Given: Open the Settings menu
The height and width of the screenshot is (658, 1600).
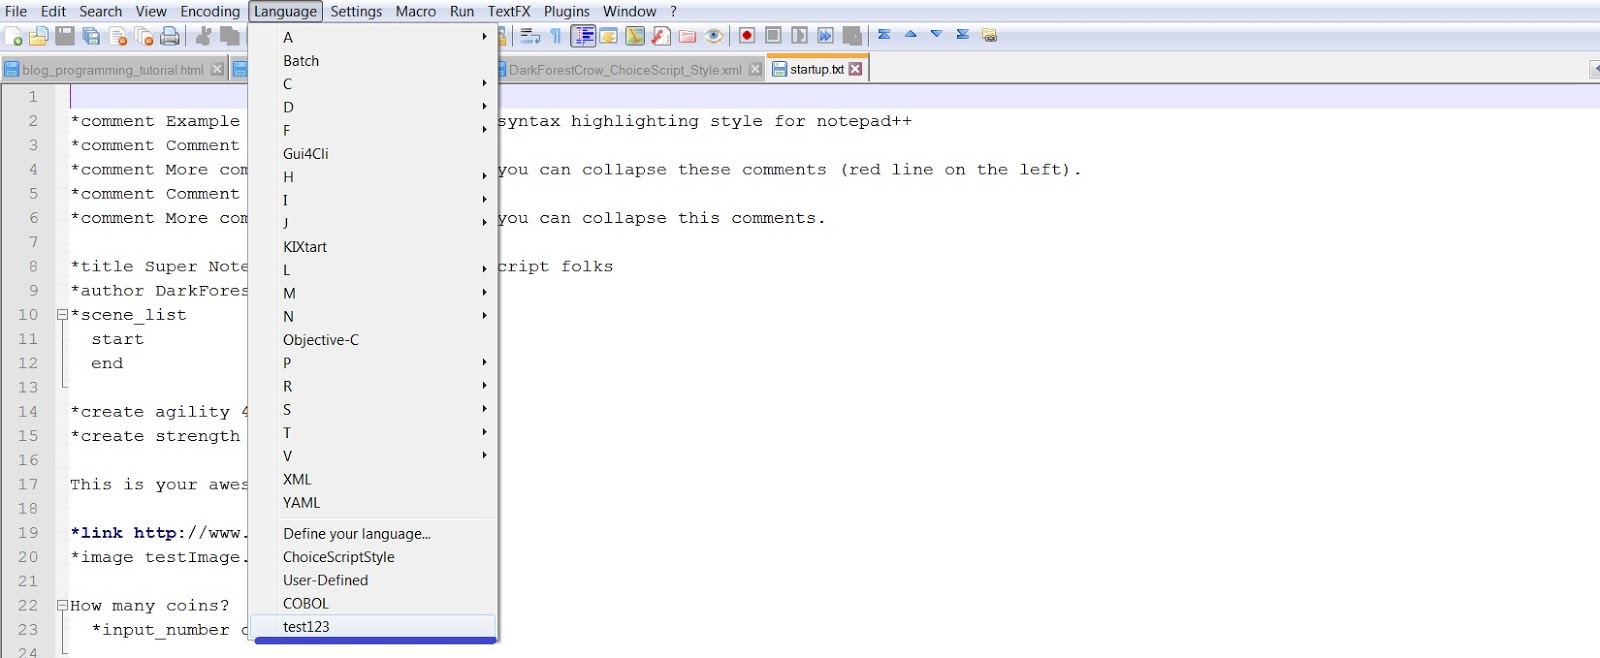Looking at the screenshot, I should 356,11.
